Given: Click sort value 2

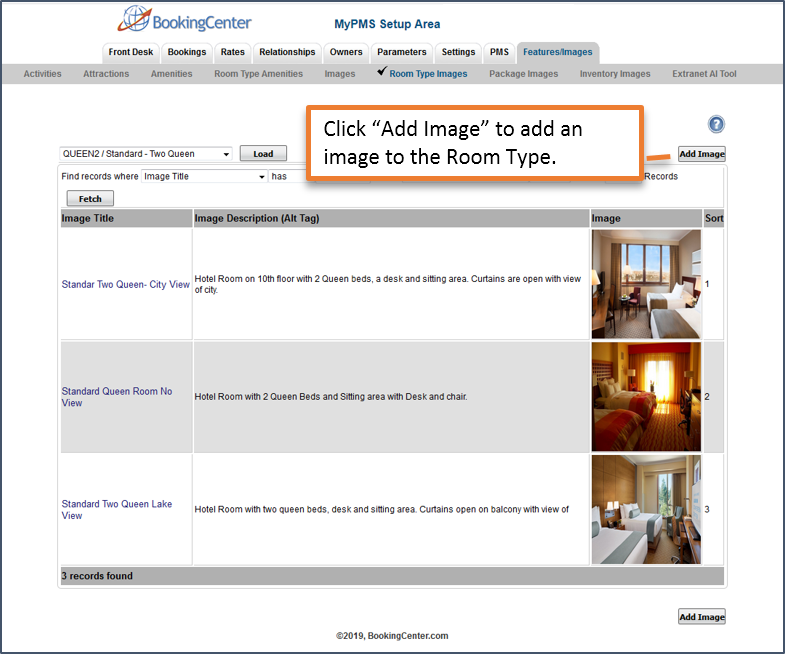Looking at the screenshot, I should pyautogui.click(x=707, y=397).
